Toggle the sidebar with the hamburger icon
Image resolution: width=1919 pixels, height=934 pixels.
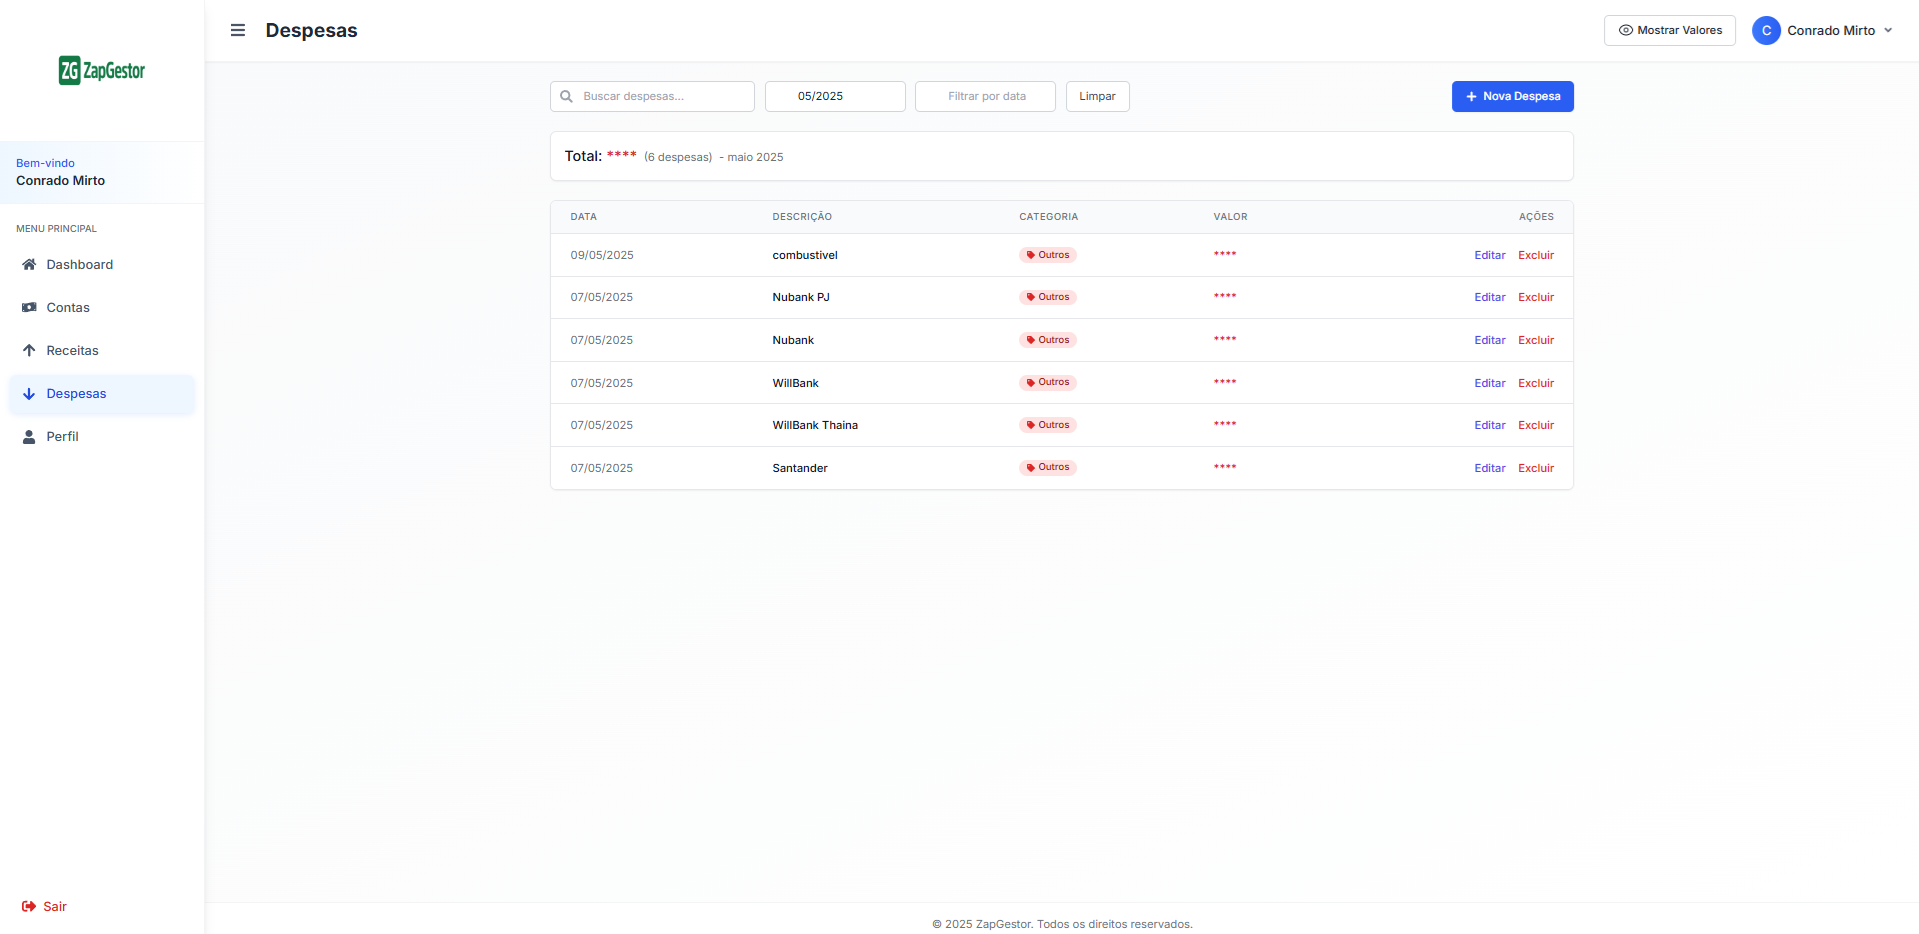238,30
